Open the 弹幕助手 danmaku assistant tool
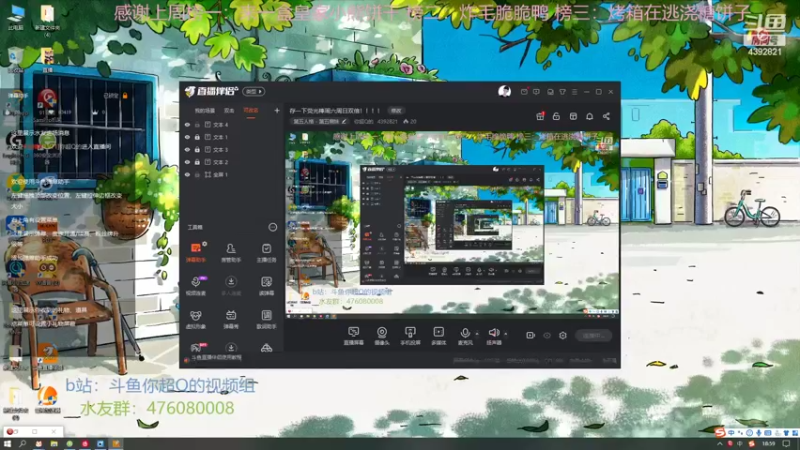Viewport: 800px width, 450px height. 196,253
